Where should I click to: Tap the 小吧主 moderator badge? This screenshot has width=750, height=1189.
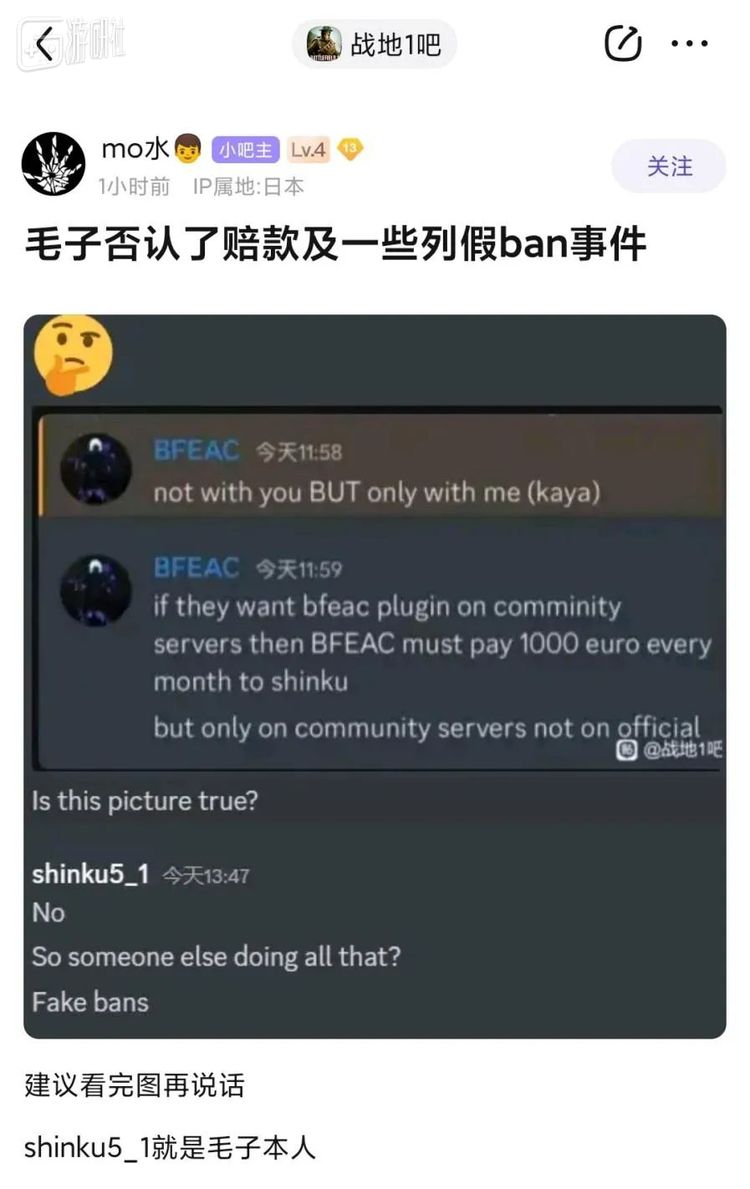point(245,149)
